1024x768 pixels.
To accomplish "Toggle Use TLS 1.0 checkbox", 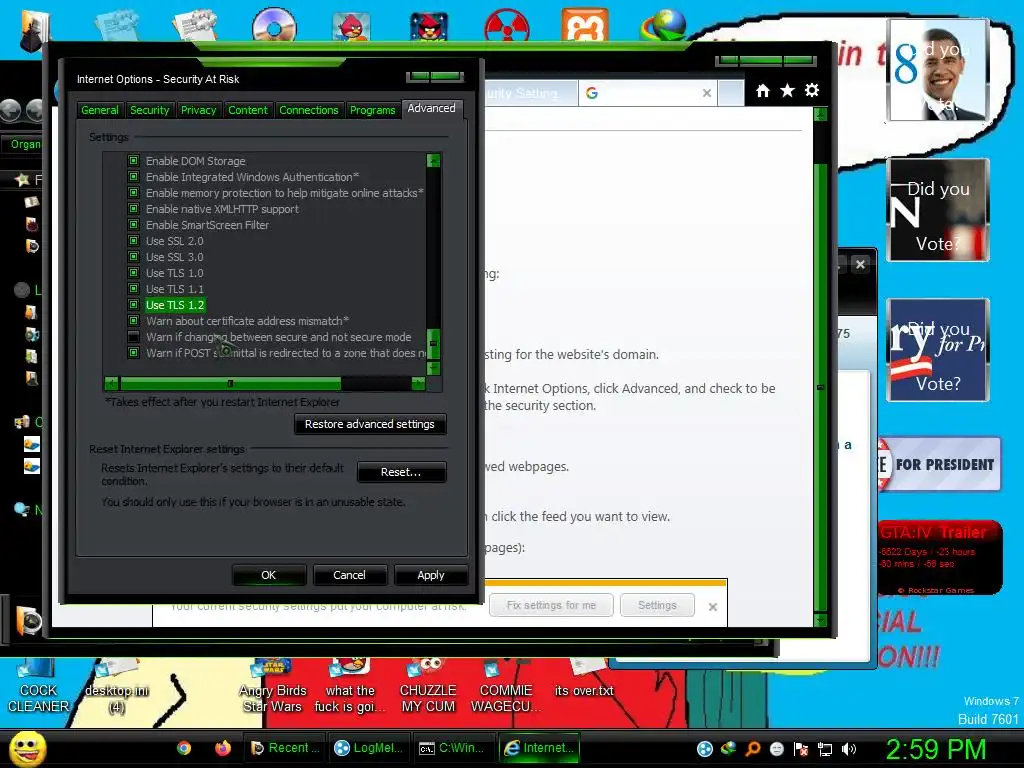I will tap(133, 272).
